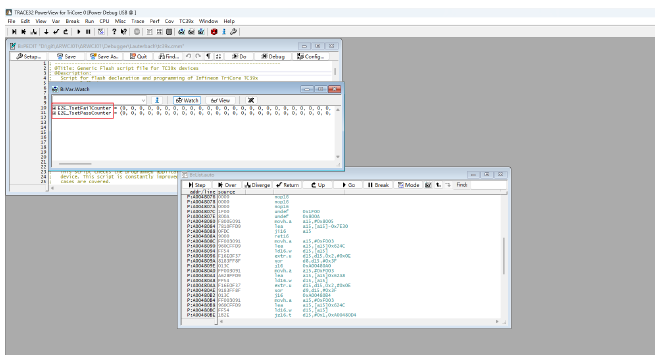Image resolution: width=660 pixels, height=360 pixels.
Task: Open the Break menu
Action: (72, 21)
